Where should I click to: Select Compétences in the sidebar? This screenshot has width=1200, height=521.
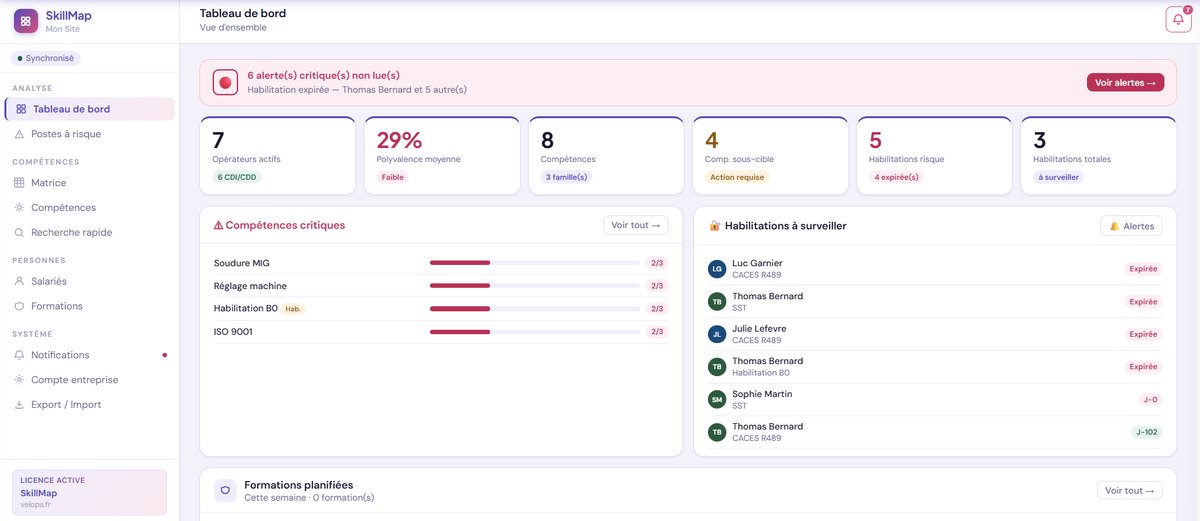(x=90, y=208)
